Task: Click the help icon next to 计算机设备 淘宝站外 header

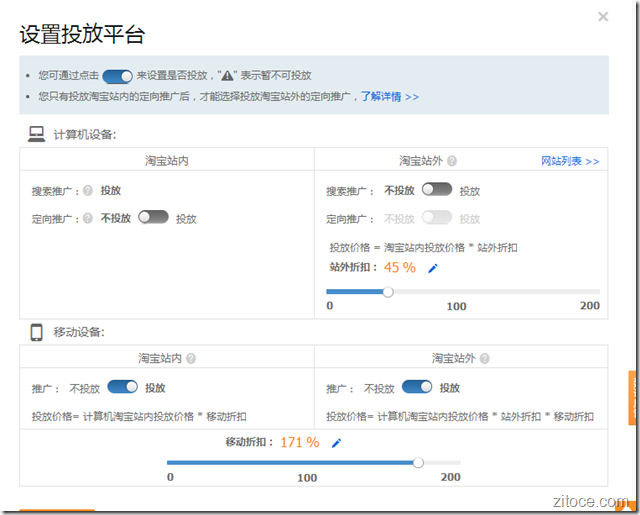Action: click(452, 161)
